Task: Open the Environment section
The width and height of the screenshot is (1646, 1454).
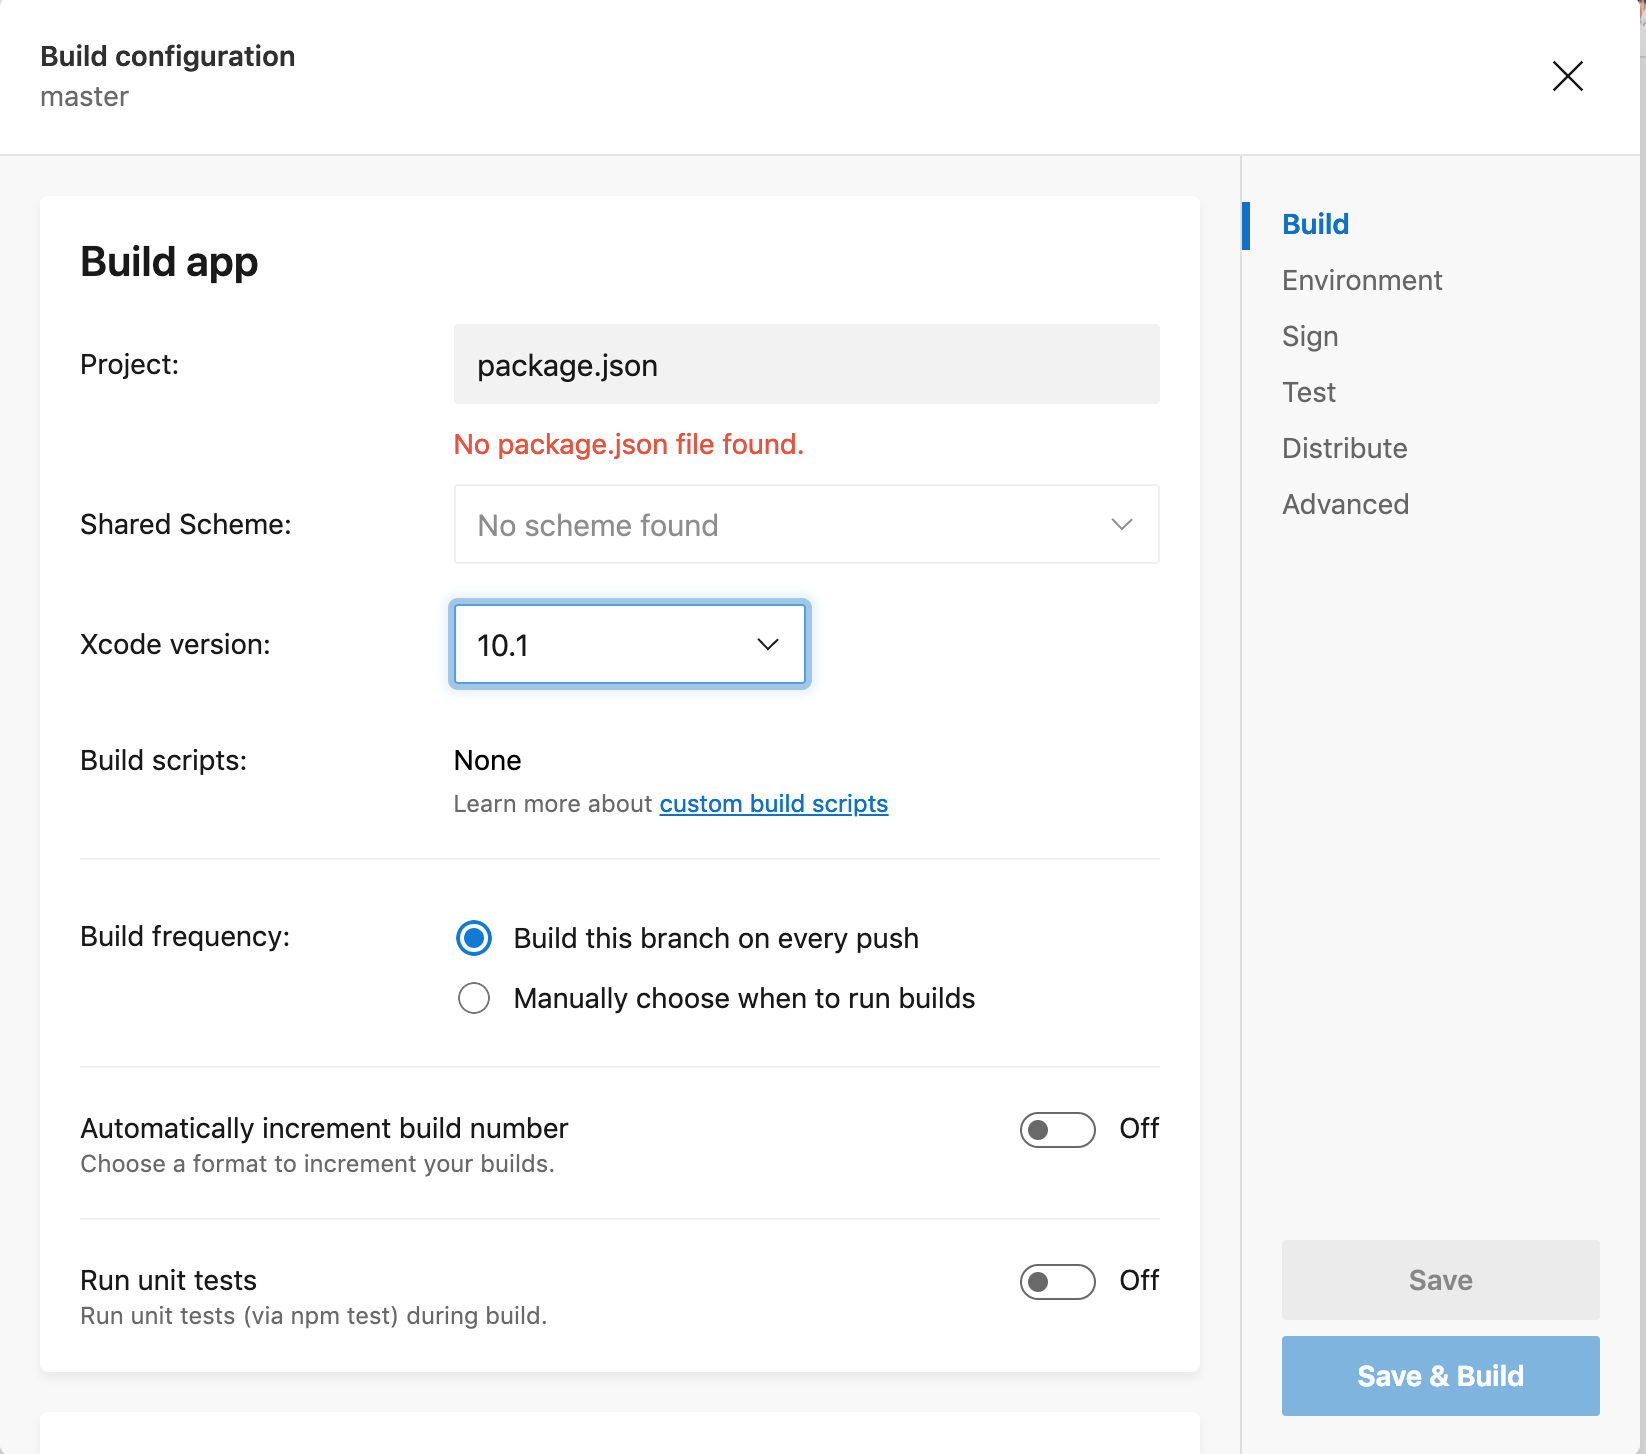Action: 1361,280
